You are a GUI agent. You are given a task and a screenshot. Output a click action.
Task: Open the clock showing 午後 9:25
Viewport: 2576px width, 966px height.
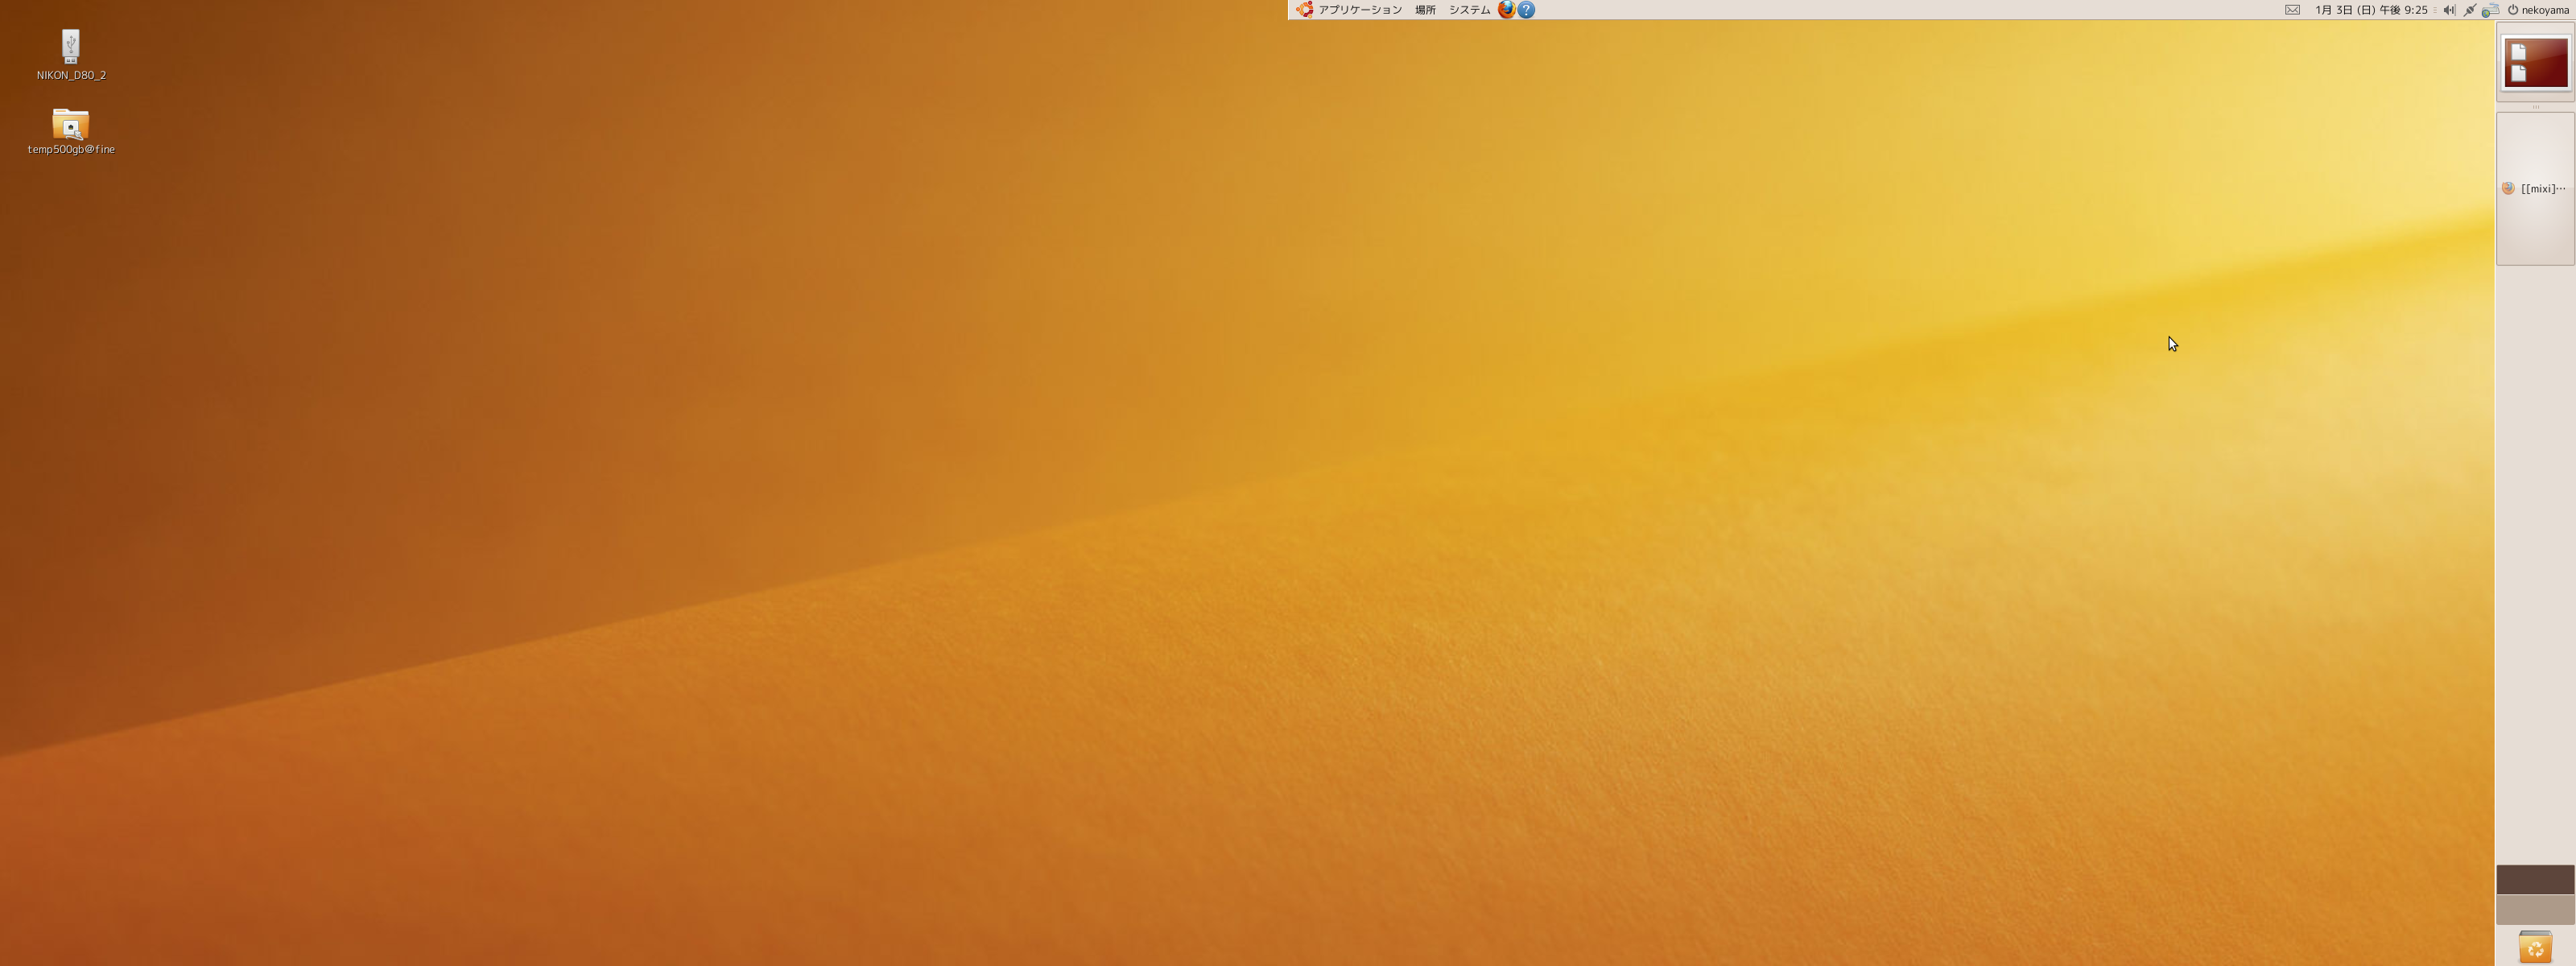tap(2371, 10)
